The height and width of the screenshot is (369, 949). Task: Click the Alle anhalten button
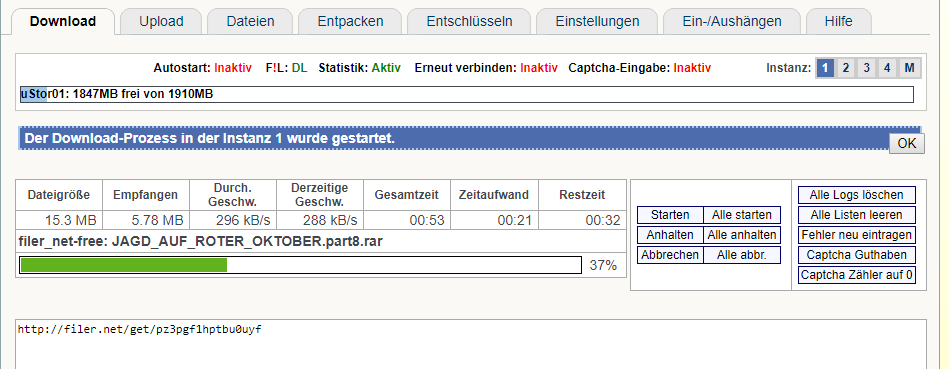tap(742, 235)
